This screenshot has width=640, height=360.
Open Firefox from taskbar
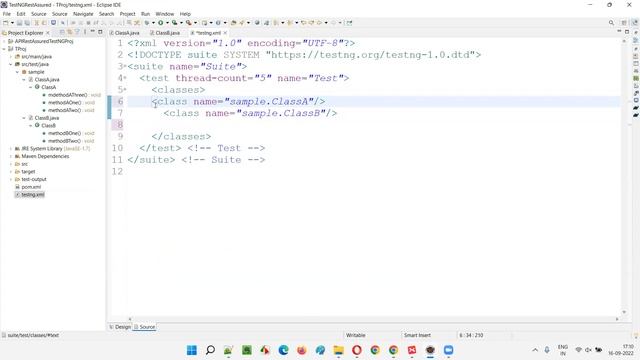[302, 350]
